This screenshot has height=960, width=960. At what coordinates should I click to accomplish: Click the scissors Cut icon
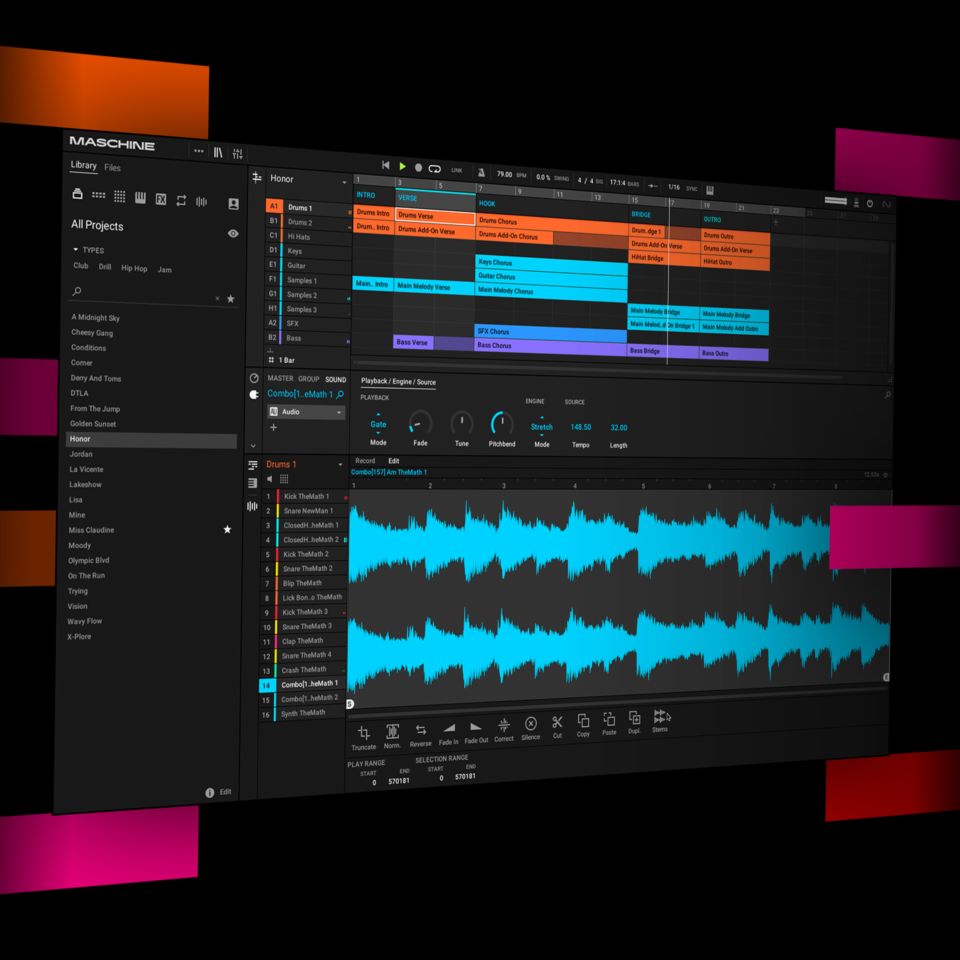click(x=557, y=722)
